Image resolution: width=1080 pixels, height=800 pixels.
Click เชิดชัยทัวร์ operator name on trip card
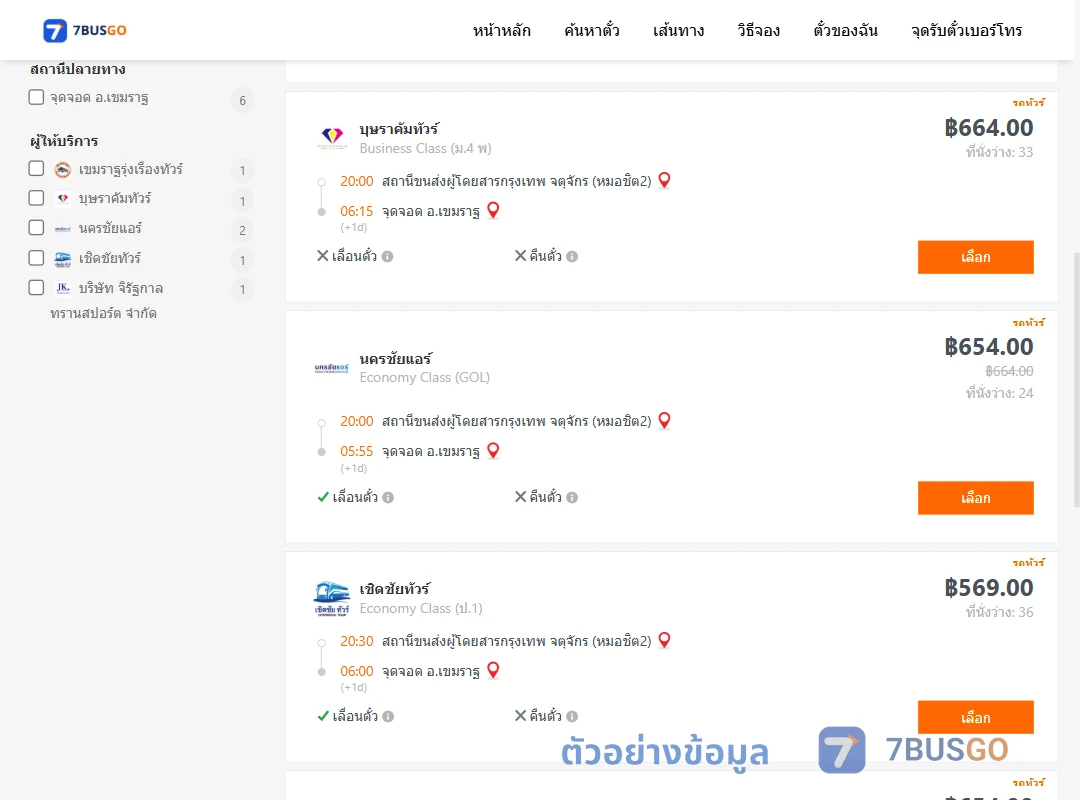(x=395, y=589)
